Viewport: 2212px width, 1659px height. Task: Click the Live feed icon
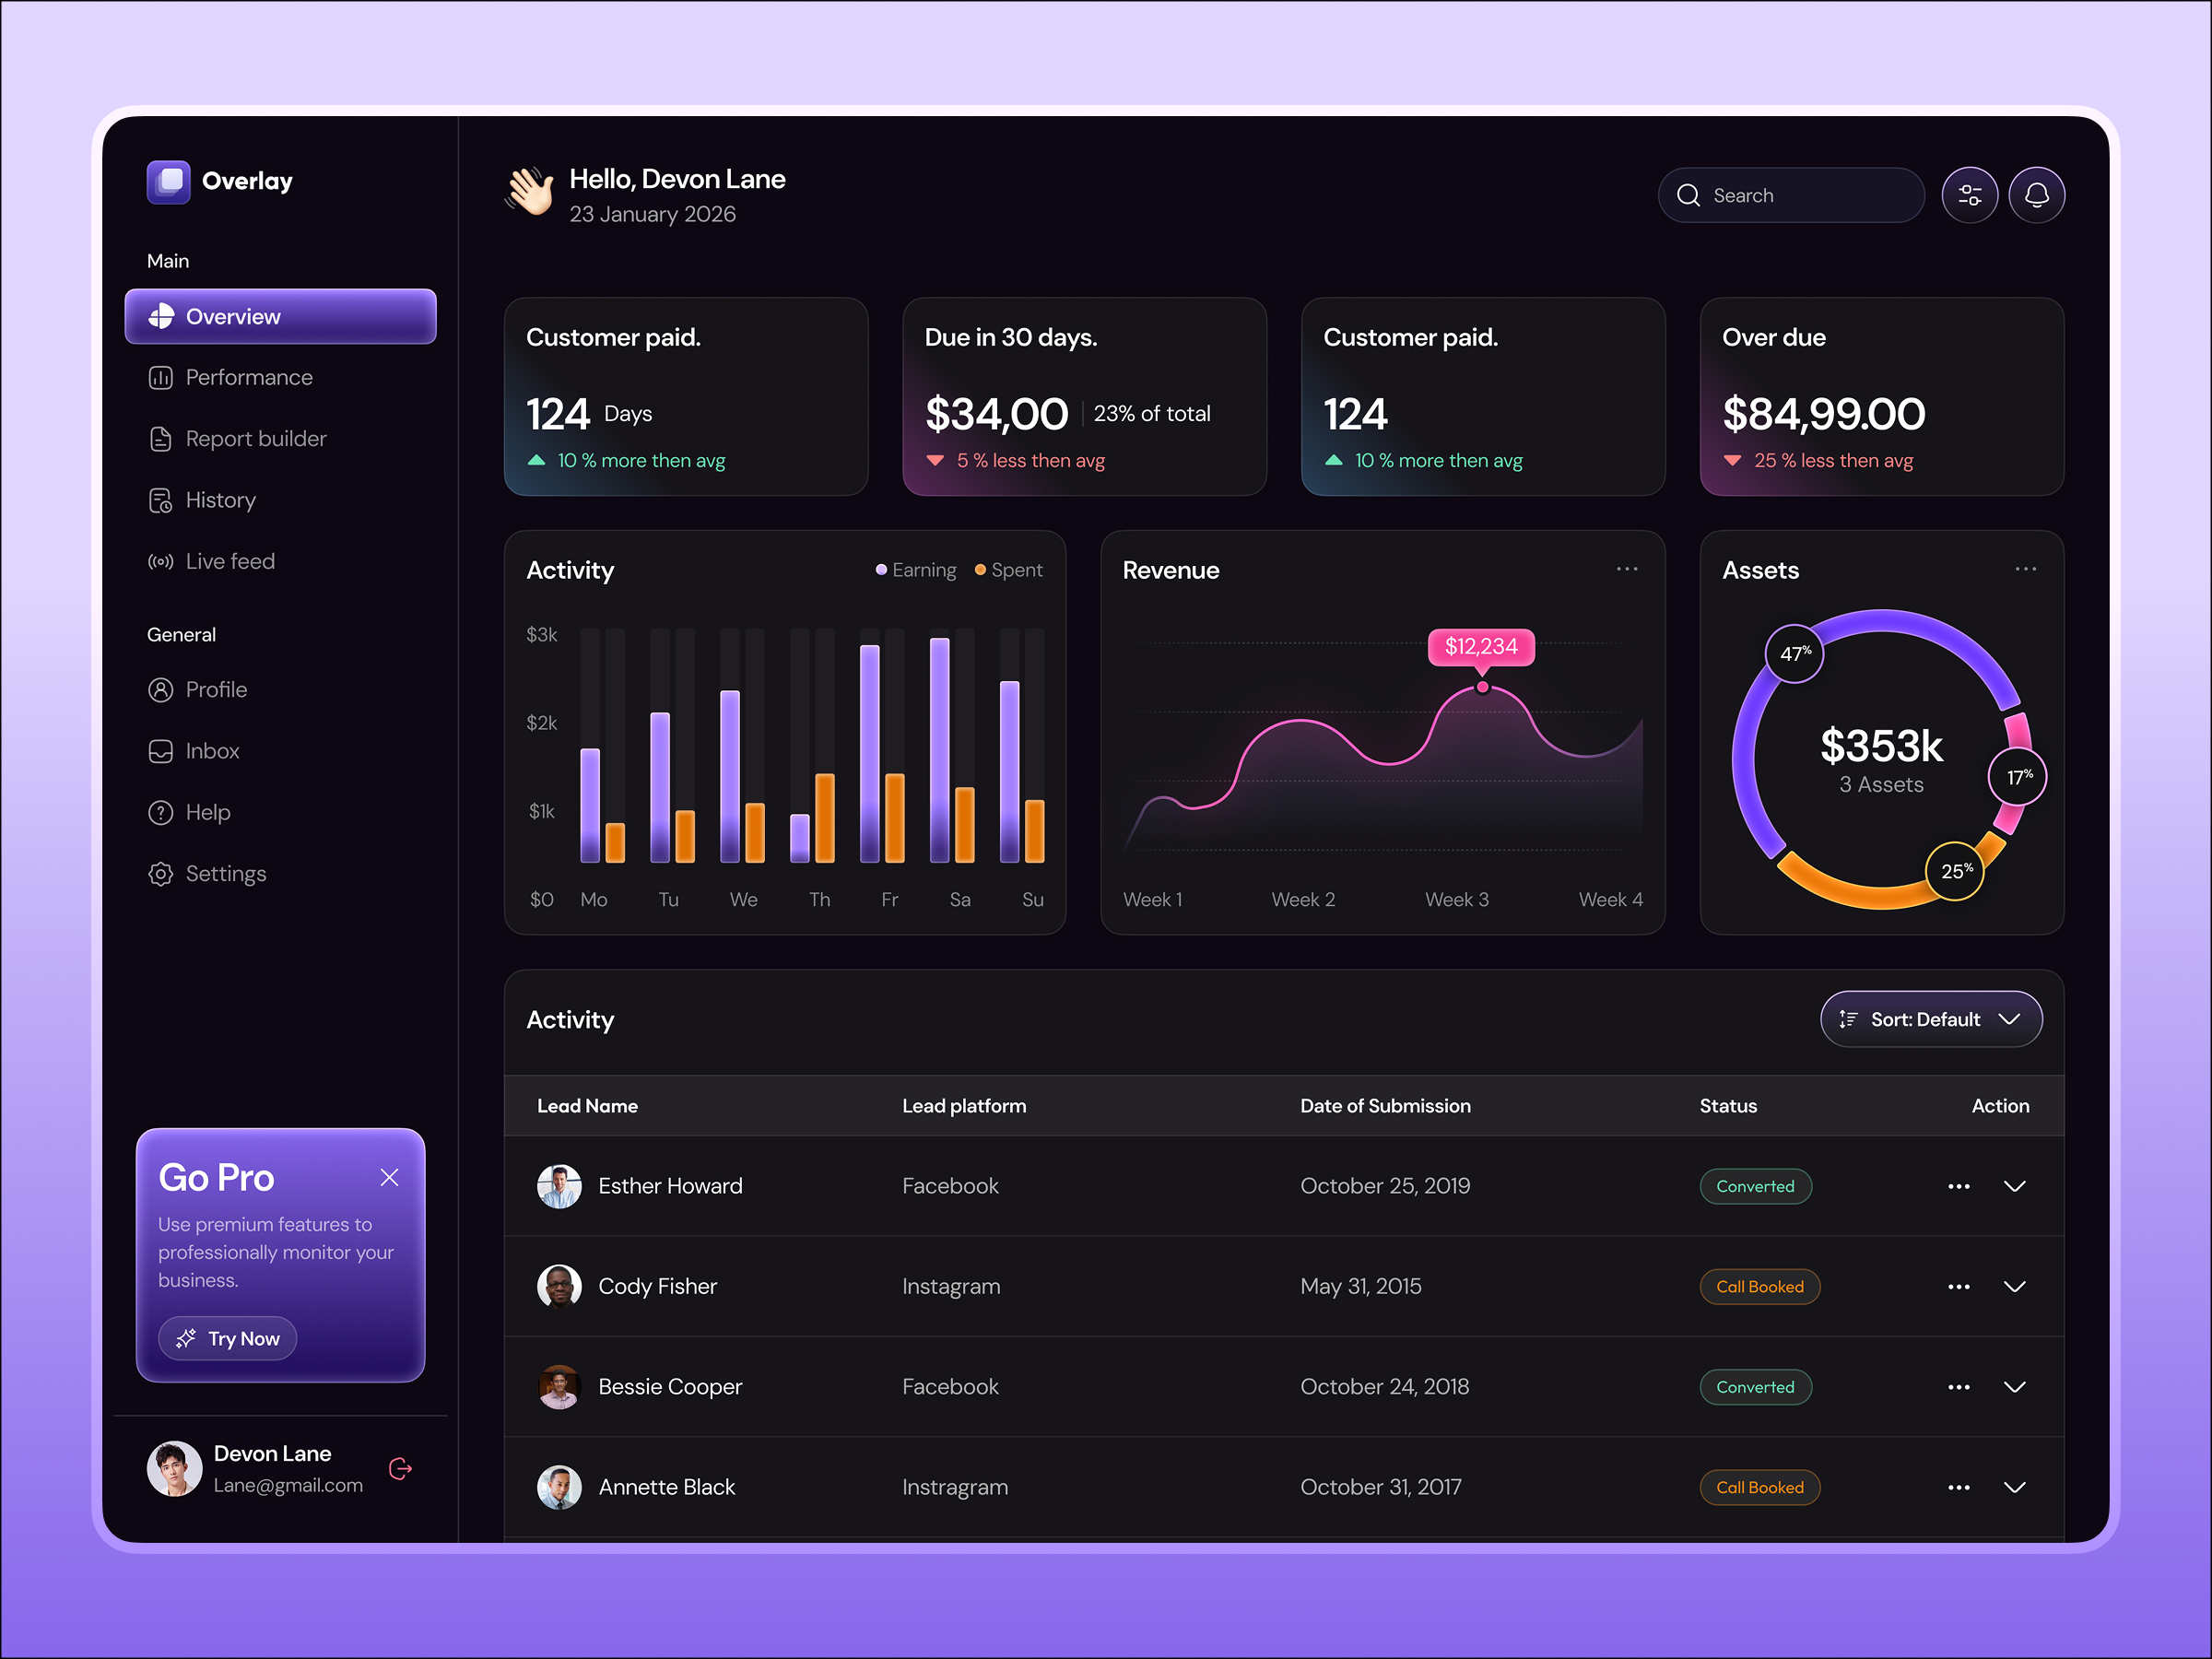(x=161, y=561)
